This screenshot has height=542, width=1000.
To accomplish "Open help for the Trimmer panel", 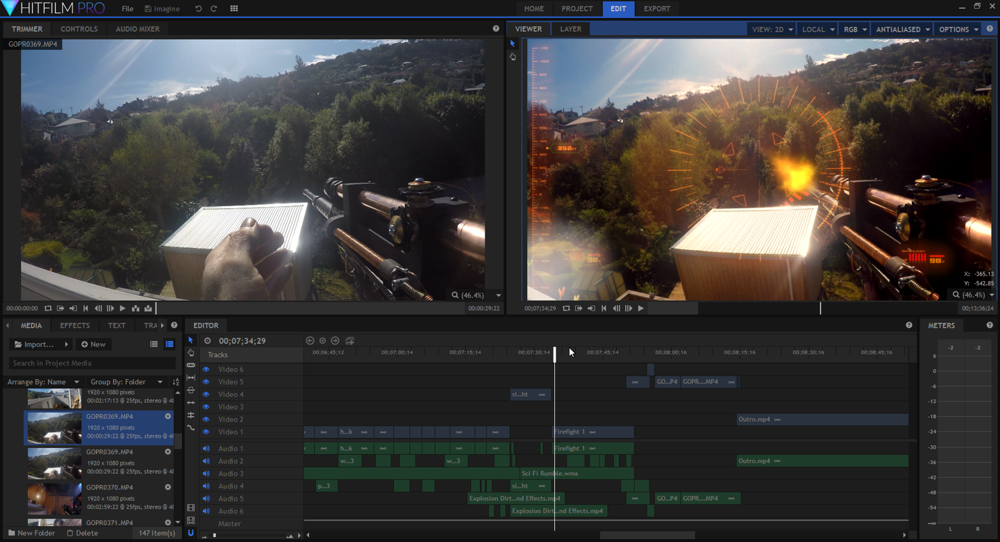I will tap(496, 29).
